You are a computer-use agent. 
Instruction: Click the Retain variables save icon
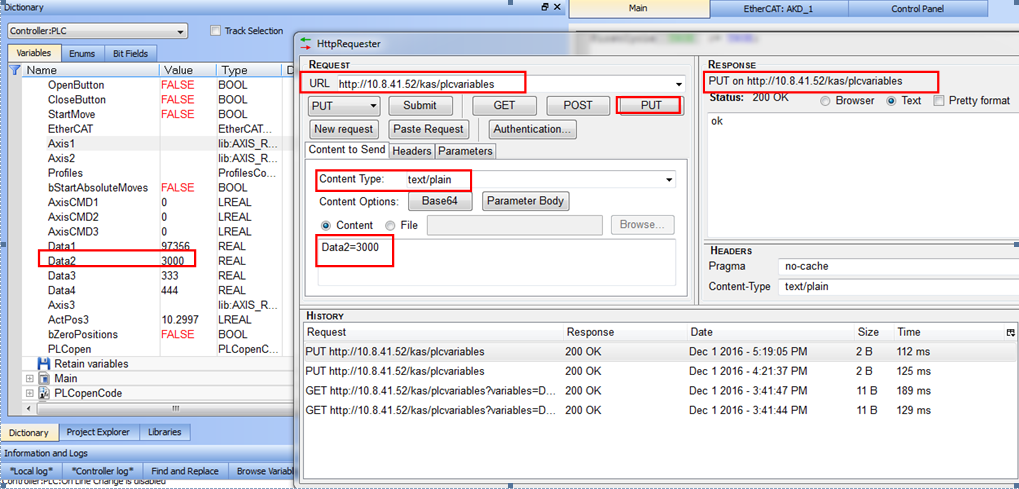44,364
